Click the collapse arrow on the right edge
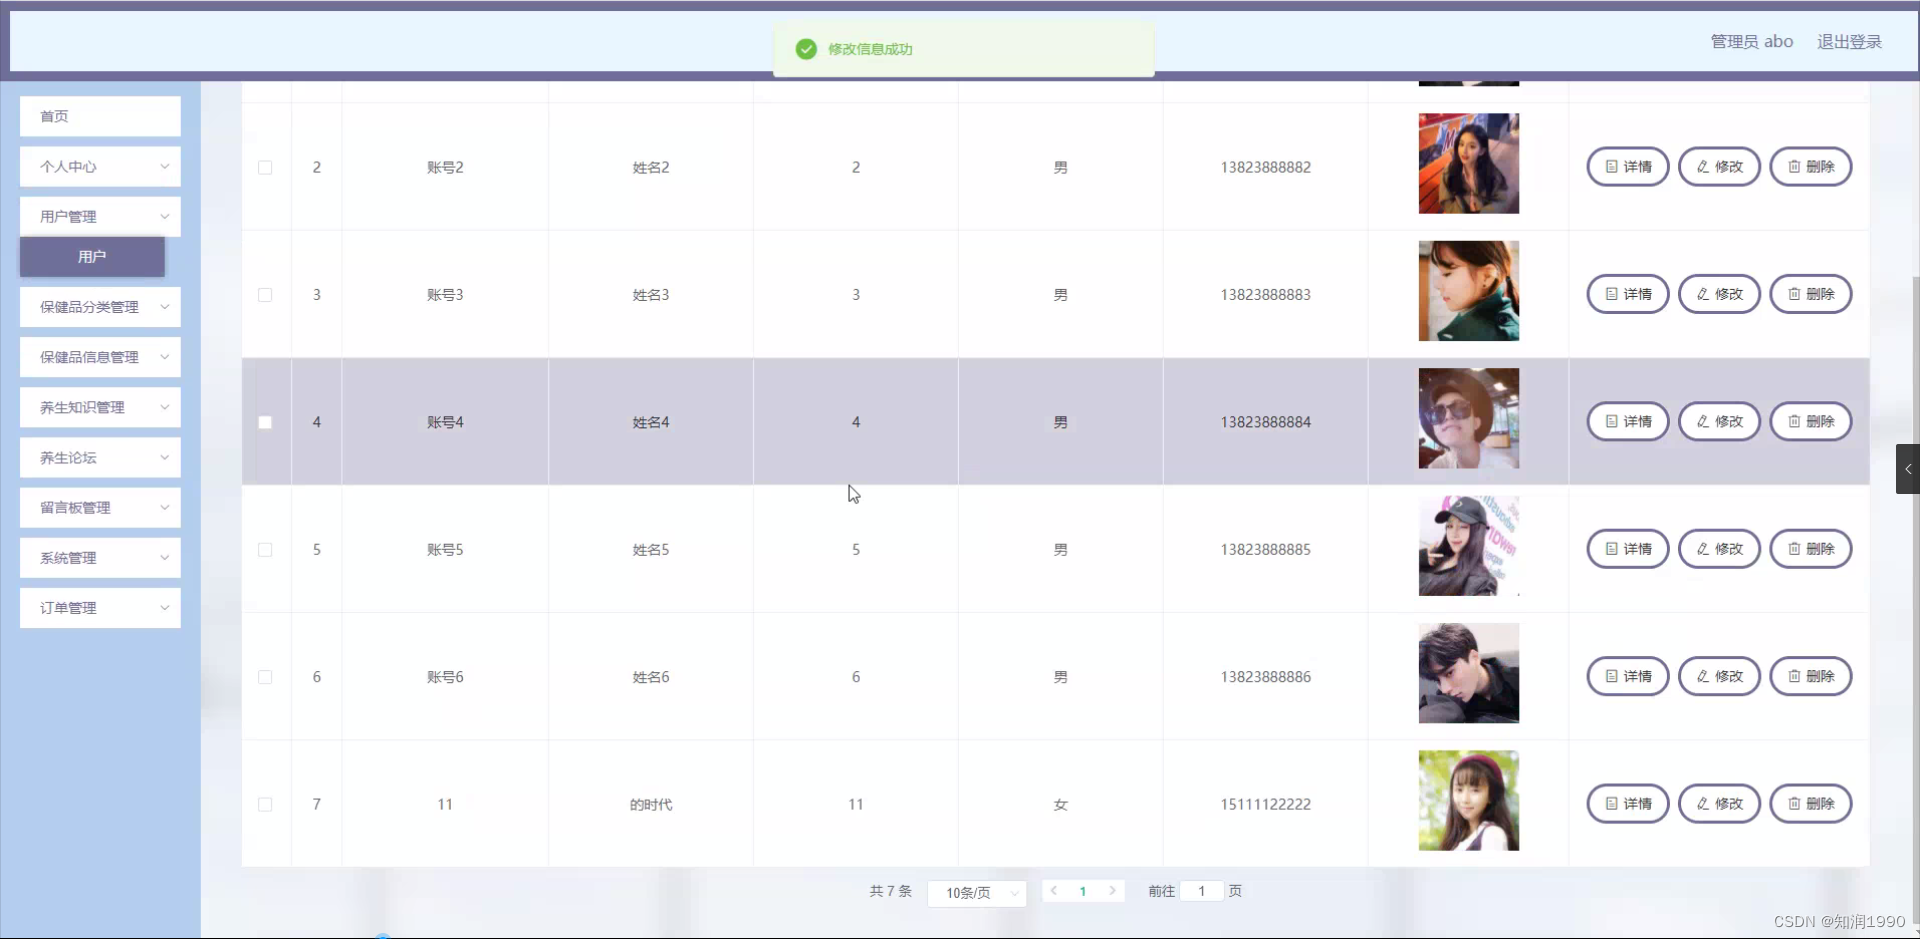 point(1908,468)
